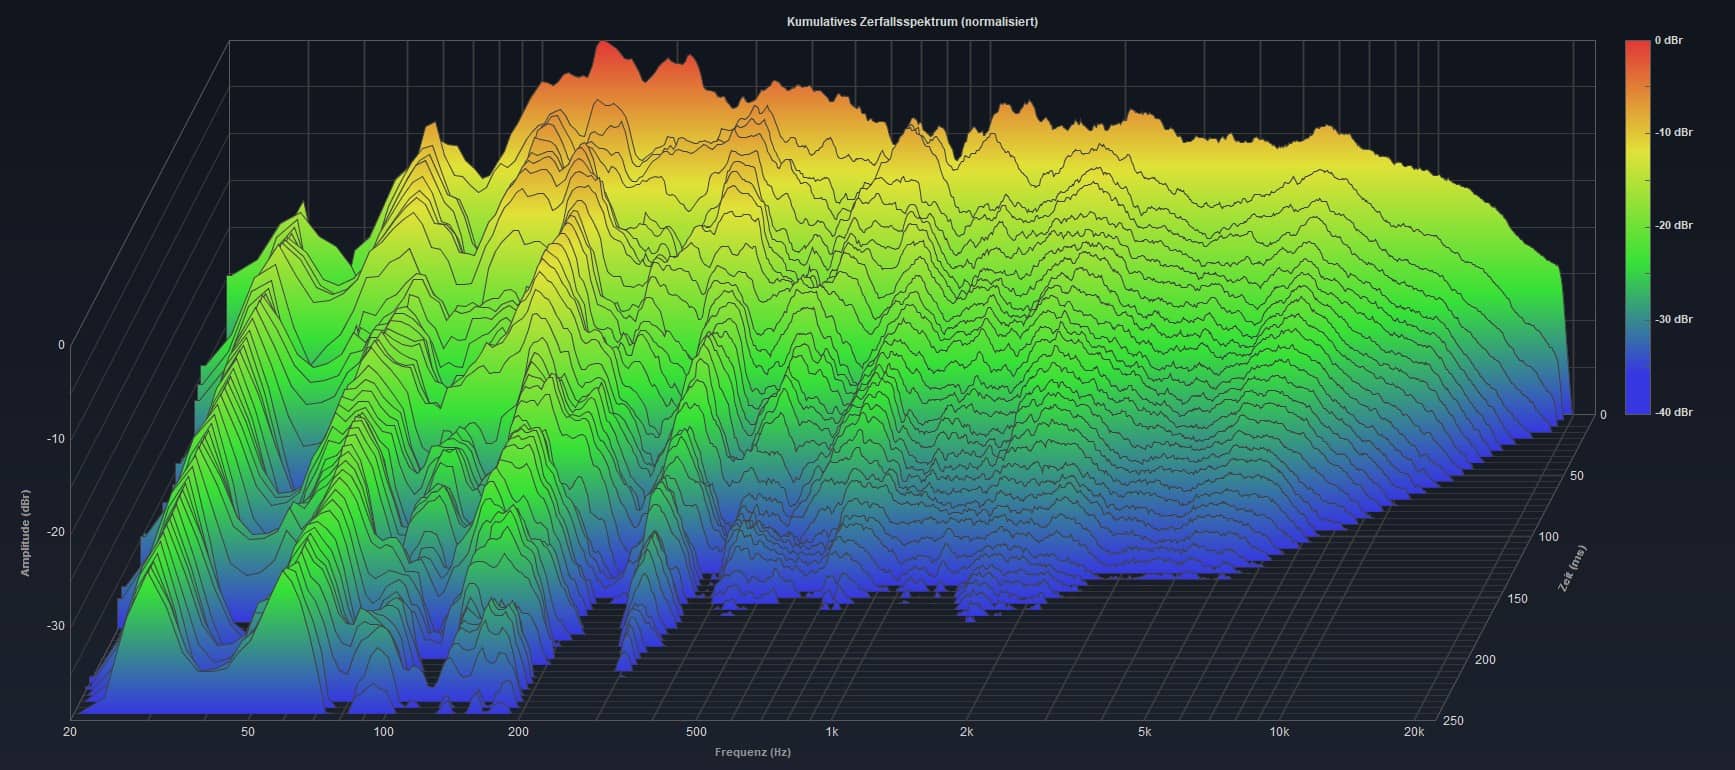
Task: Click the '2k' frequency axis tick label
Action: 967,732
